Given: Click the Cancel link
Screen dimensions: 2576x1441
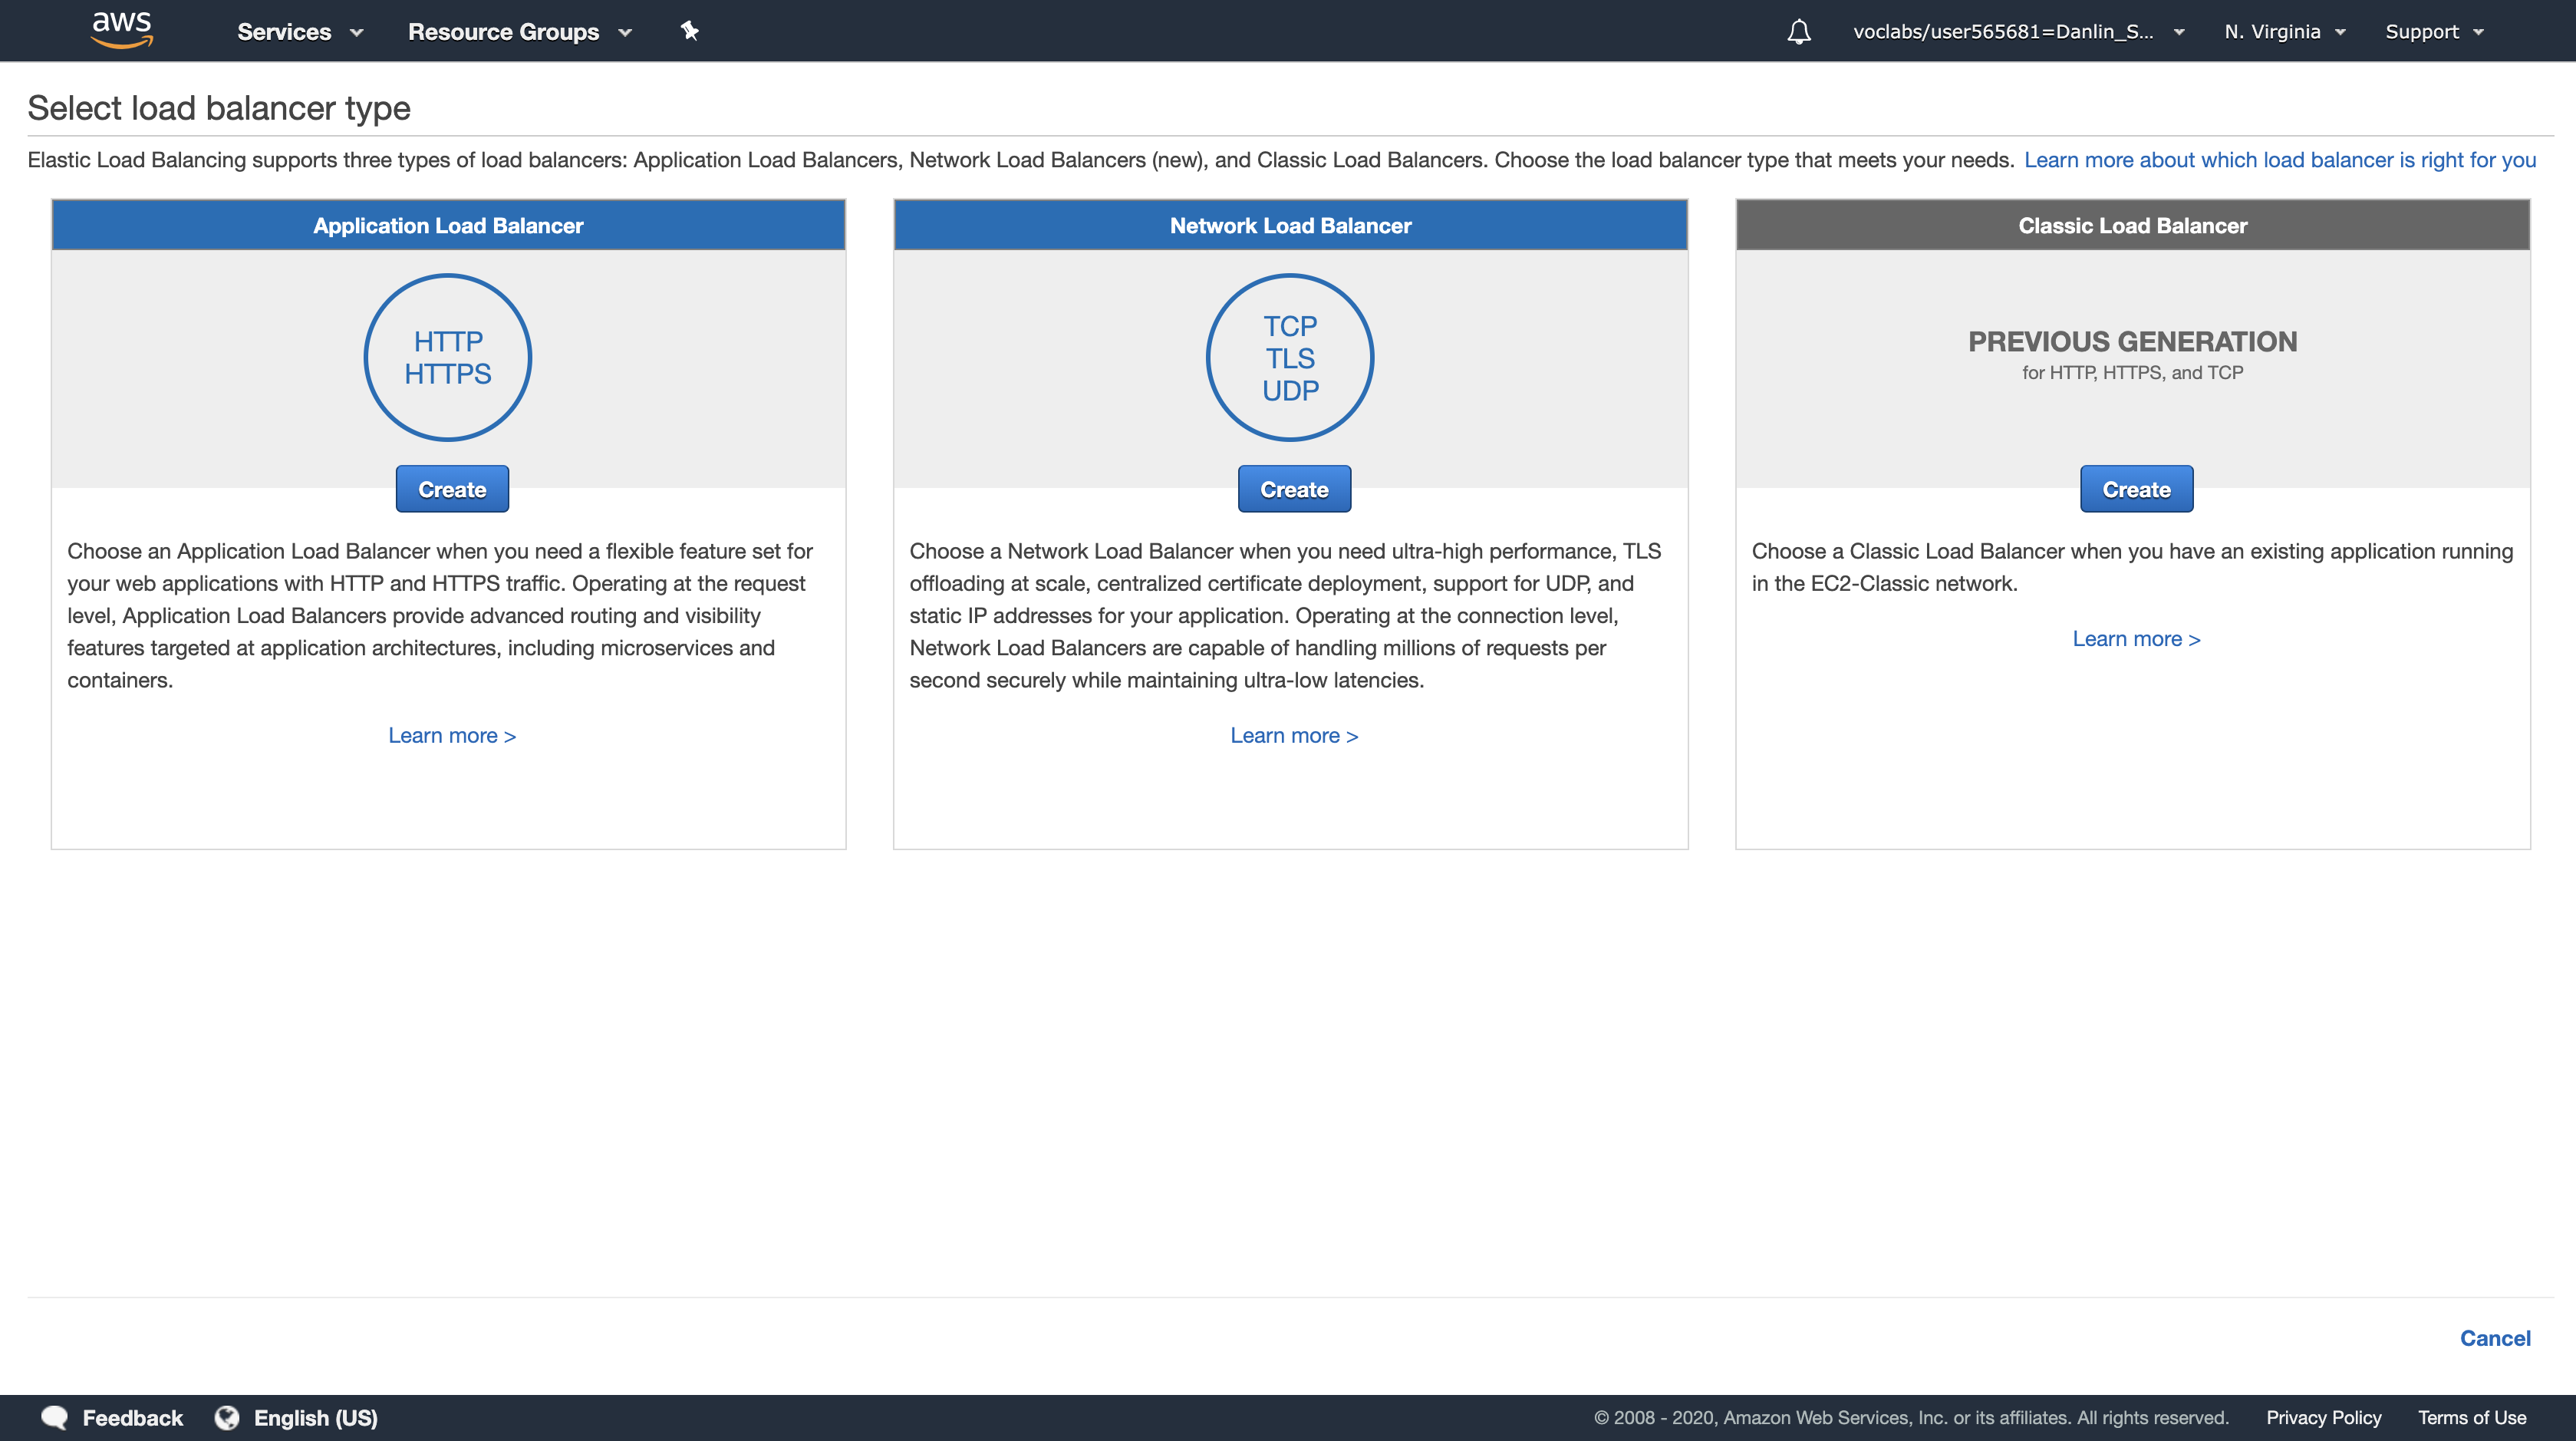Looking at the screenshot, I should [x=2494, y=1338].
